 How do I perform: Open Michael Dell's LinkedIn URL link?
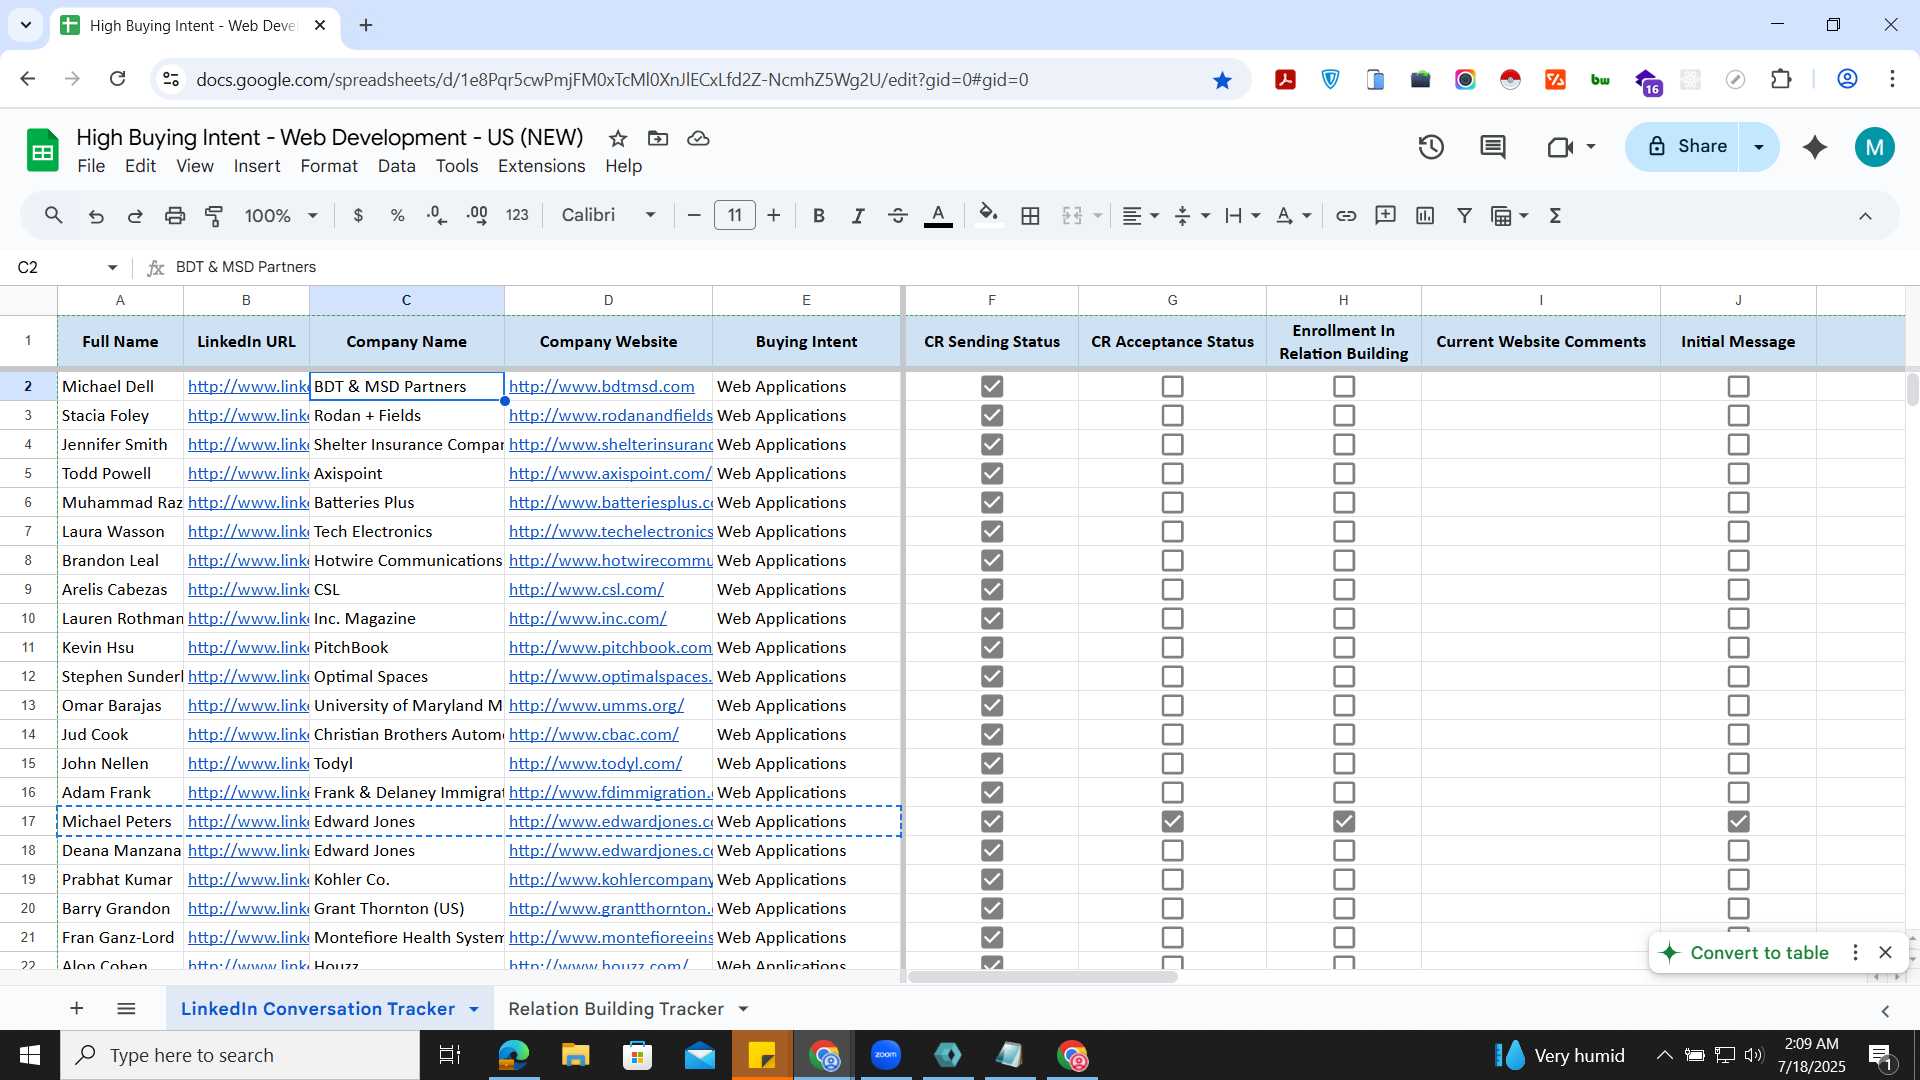(x=248, y=386)
